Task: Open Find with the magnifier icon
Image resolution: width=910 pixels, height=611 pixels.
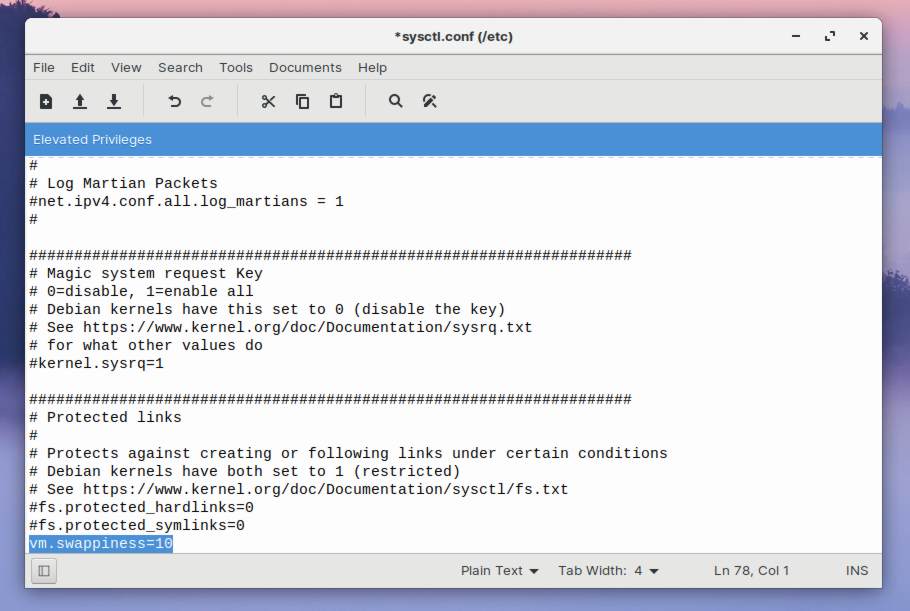Action: [x=395, y=102]
